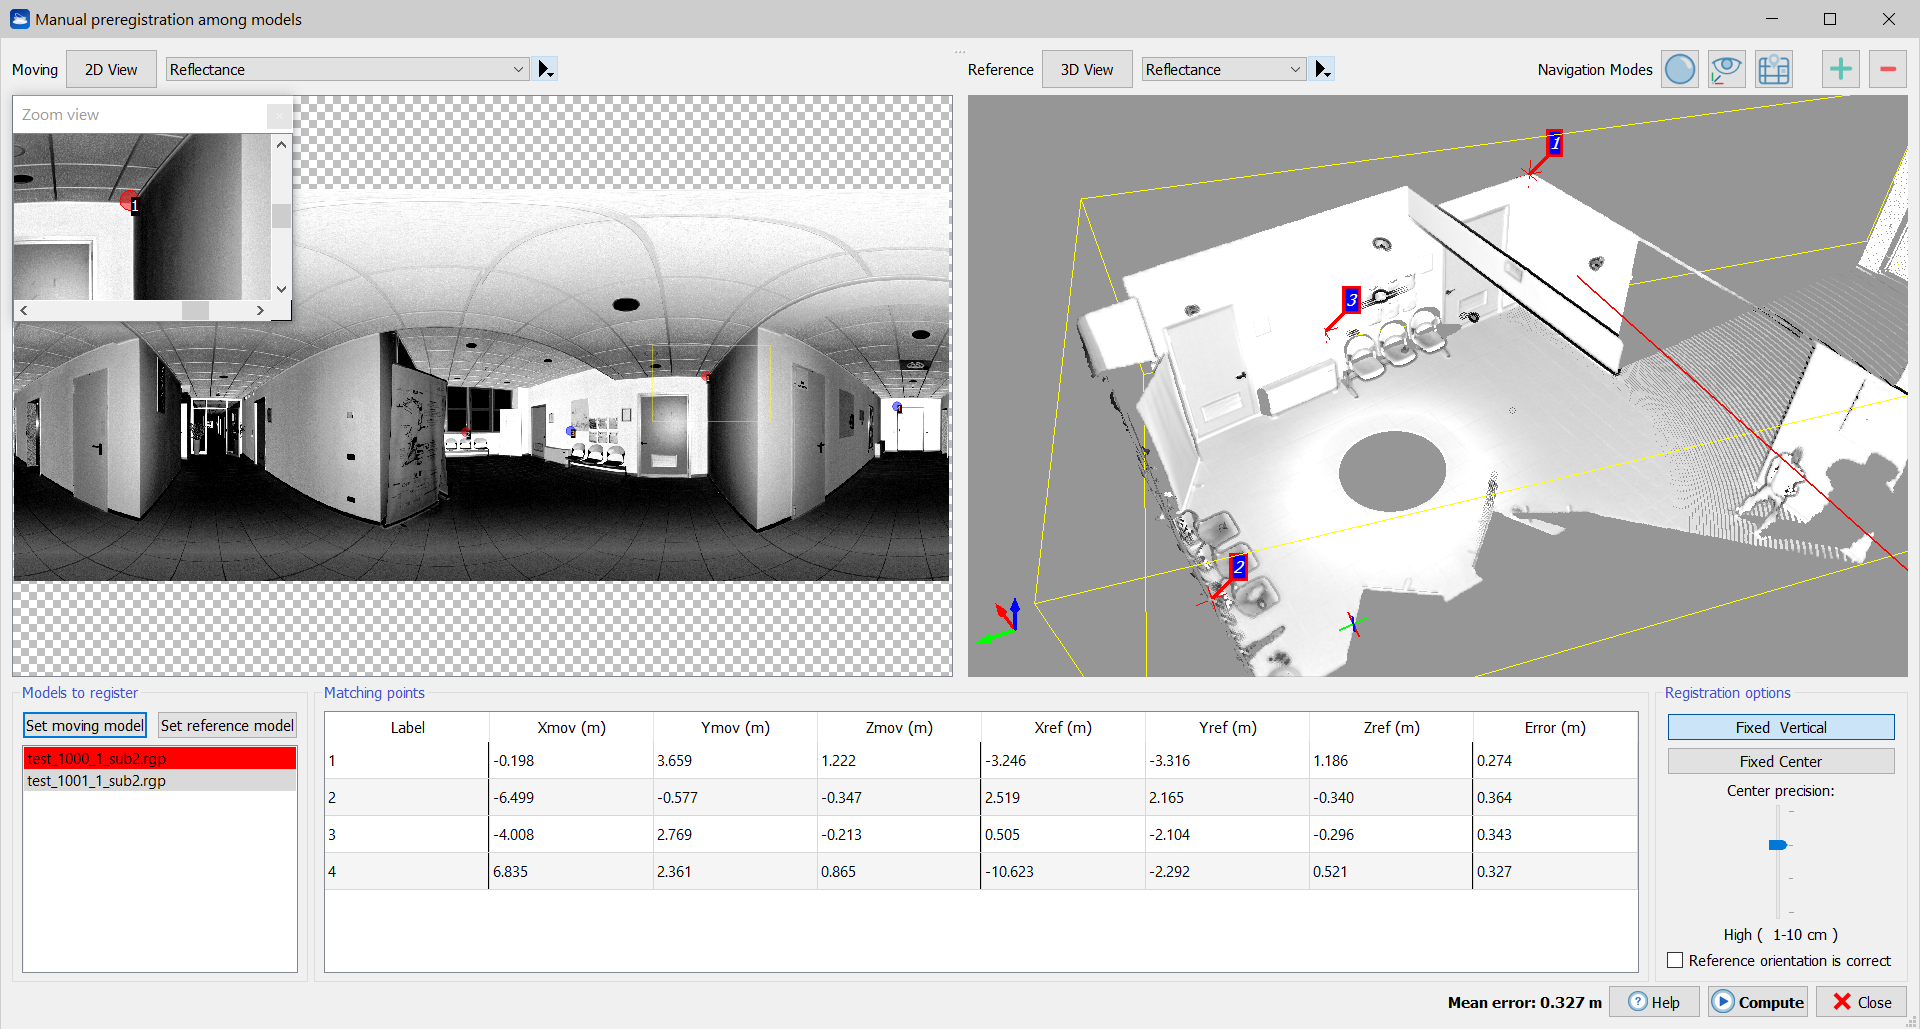Click the Help question mark button
The width and height of the screenshot is (1920, 1029).
point(1654,1002)
